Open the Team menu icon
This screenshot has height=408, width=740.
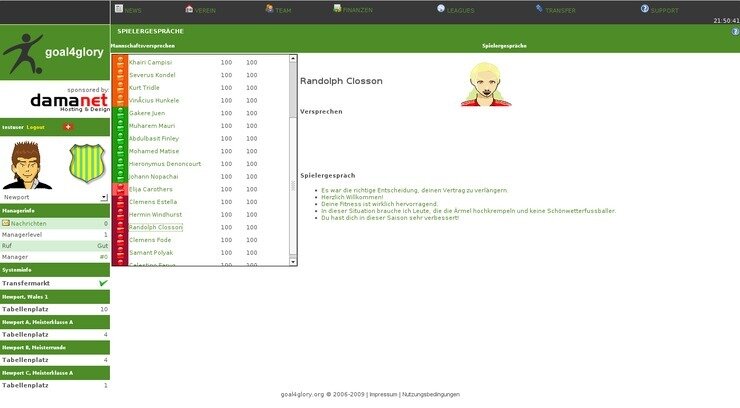(270, 8)
